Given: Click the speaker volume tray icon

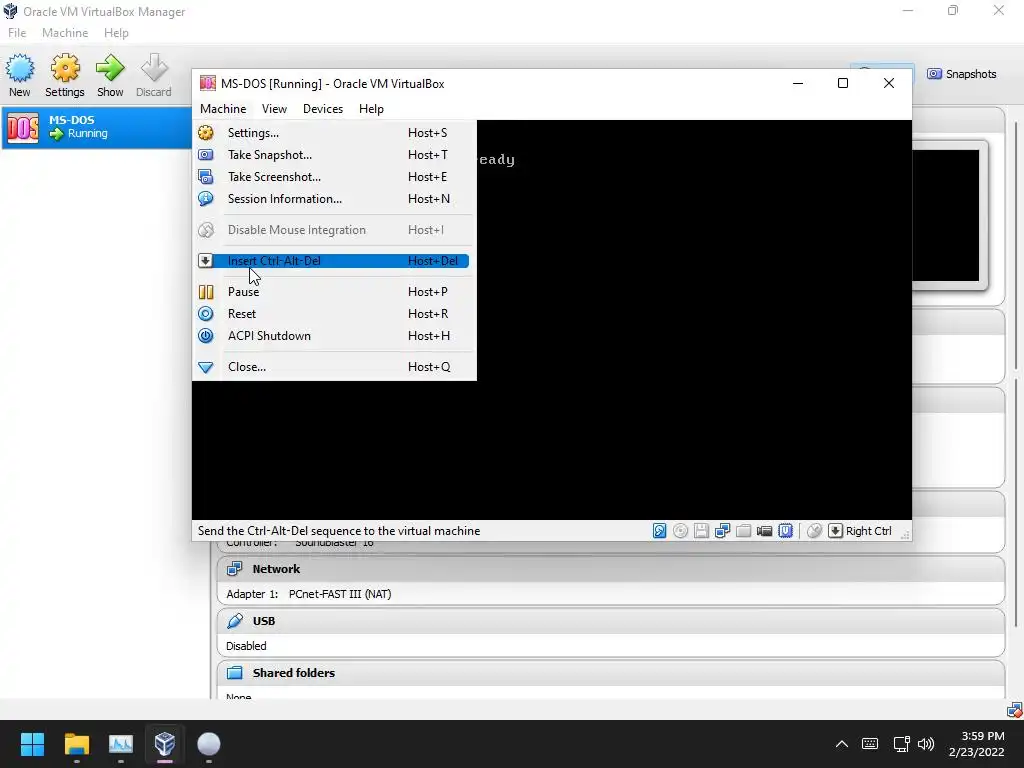Looking at the screenshot, I should 926,744.
